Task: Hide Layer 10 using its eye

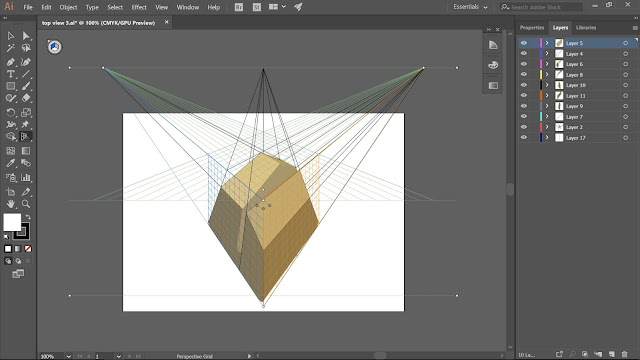Action: (524, 85)
